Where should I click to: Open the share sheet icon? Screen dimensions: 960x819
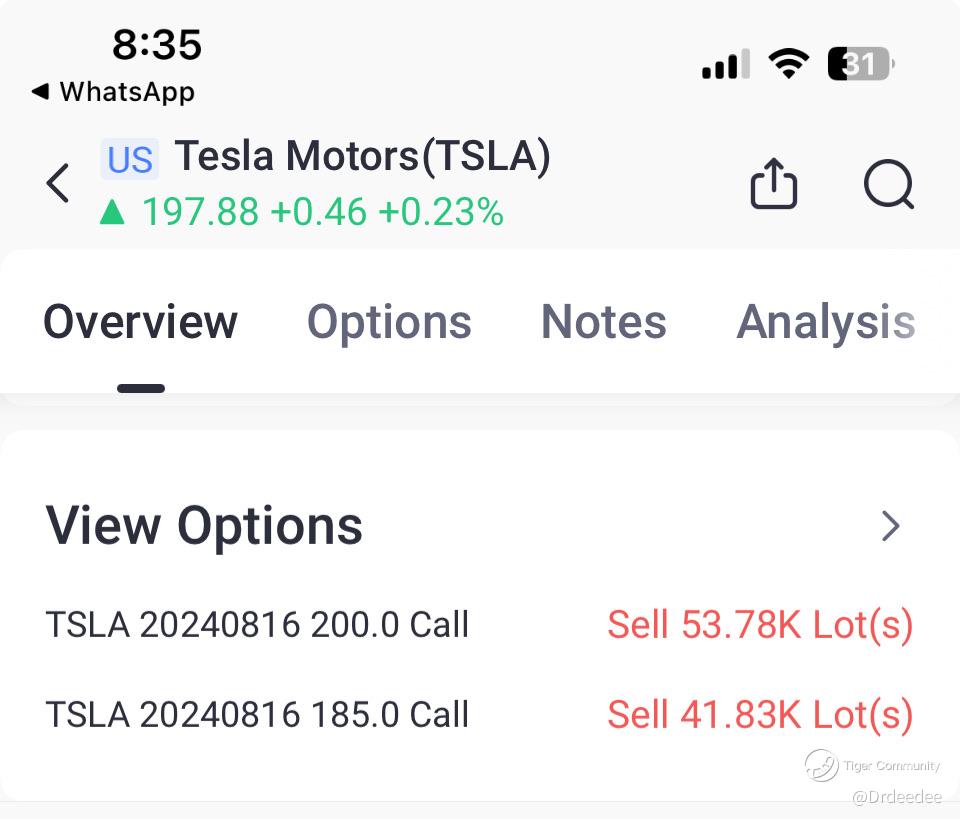(x=773, y=185)
